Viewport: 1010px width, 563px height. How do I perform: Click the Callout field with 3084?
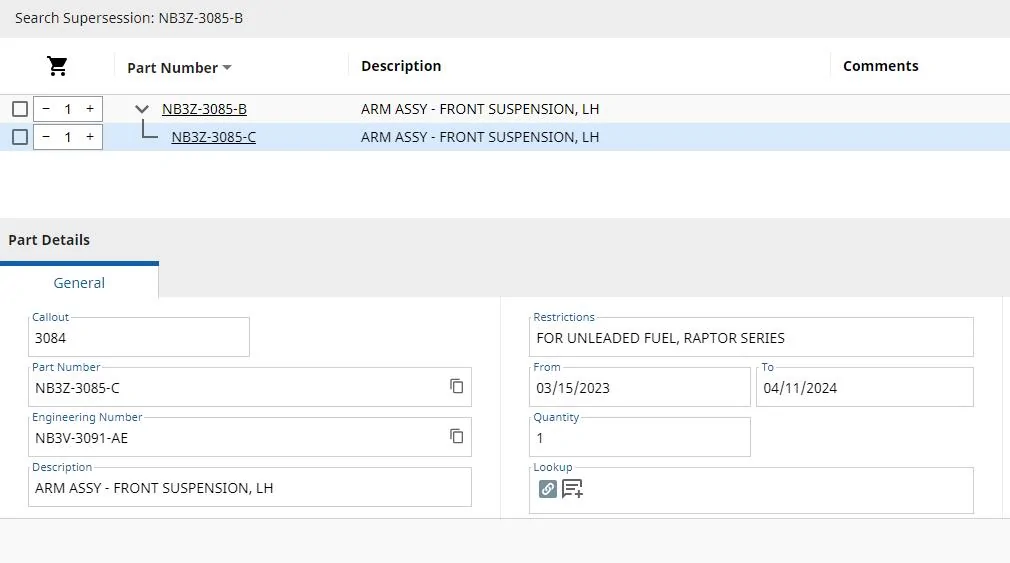(x=138, y=337)
